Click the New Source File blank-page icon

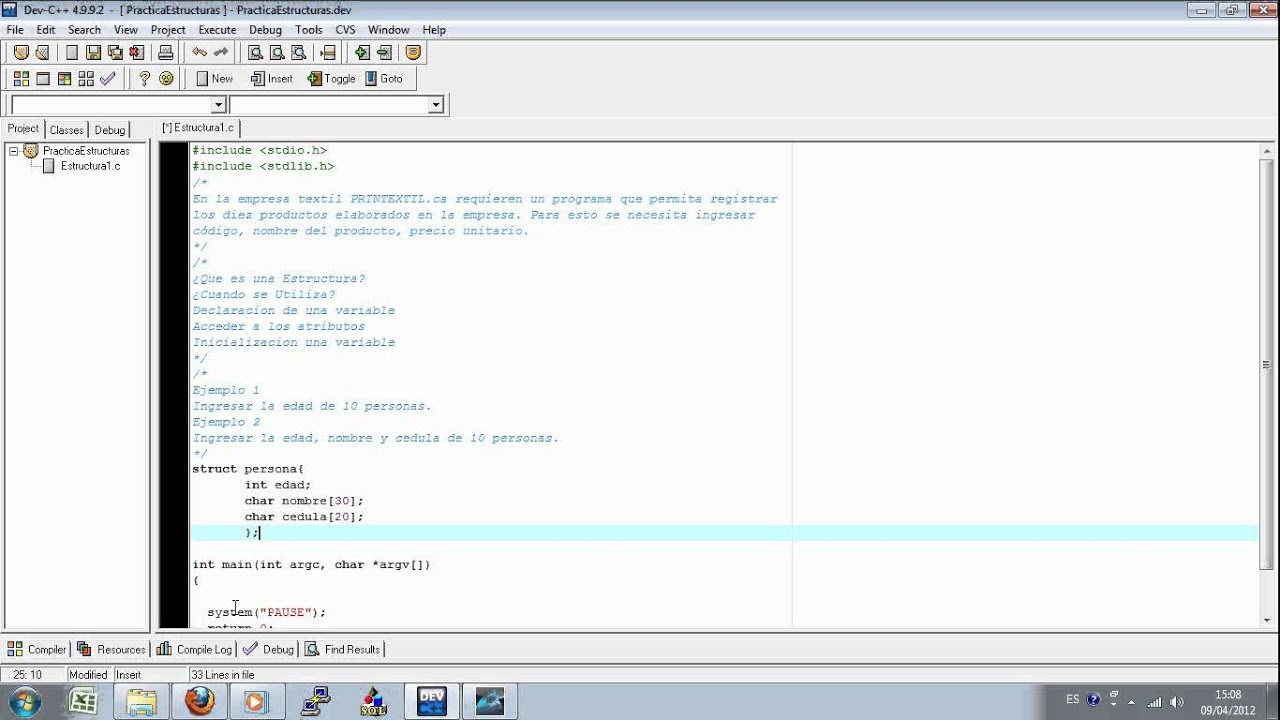tap(72, 53)
